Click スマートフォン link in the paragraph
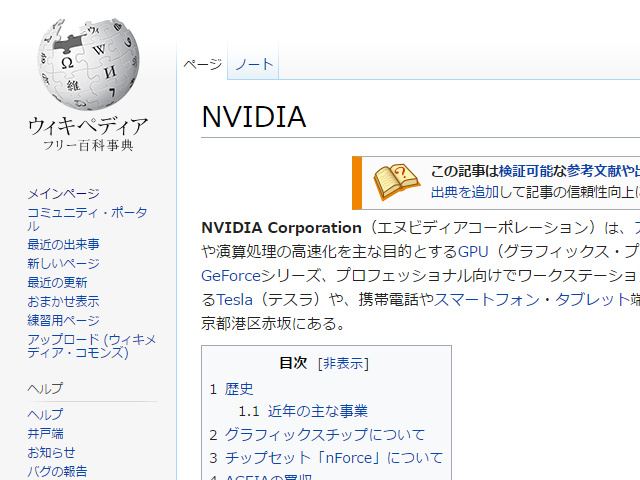640x480 pixels. [486, 300]
